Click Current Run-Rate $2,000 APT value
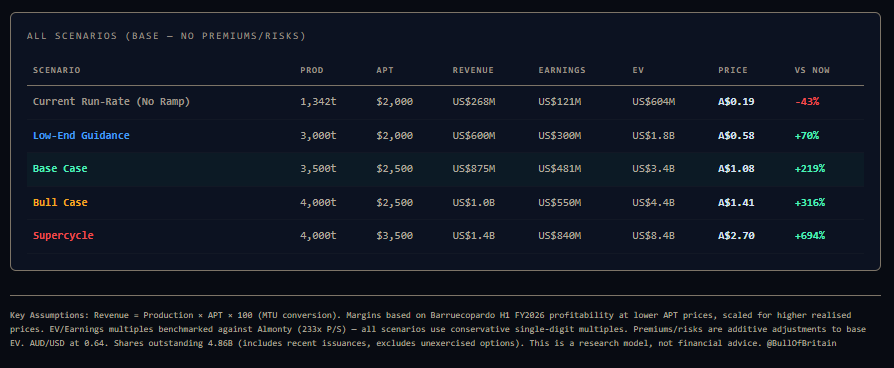894x368 pixels. pyautogui.click(x=395, y=102)
